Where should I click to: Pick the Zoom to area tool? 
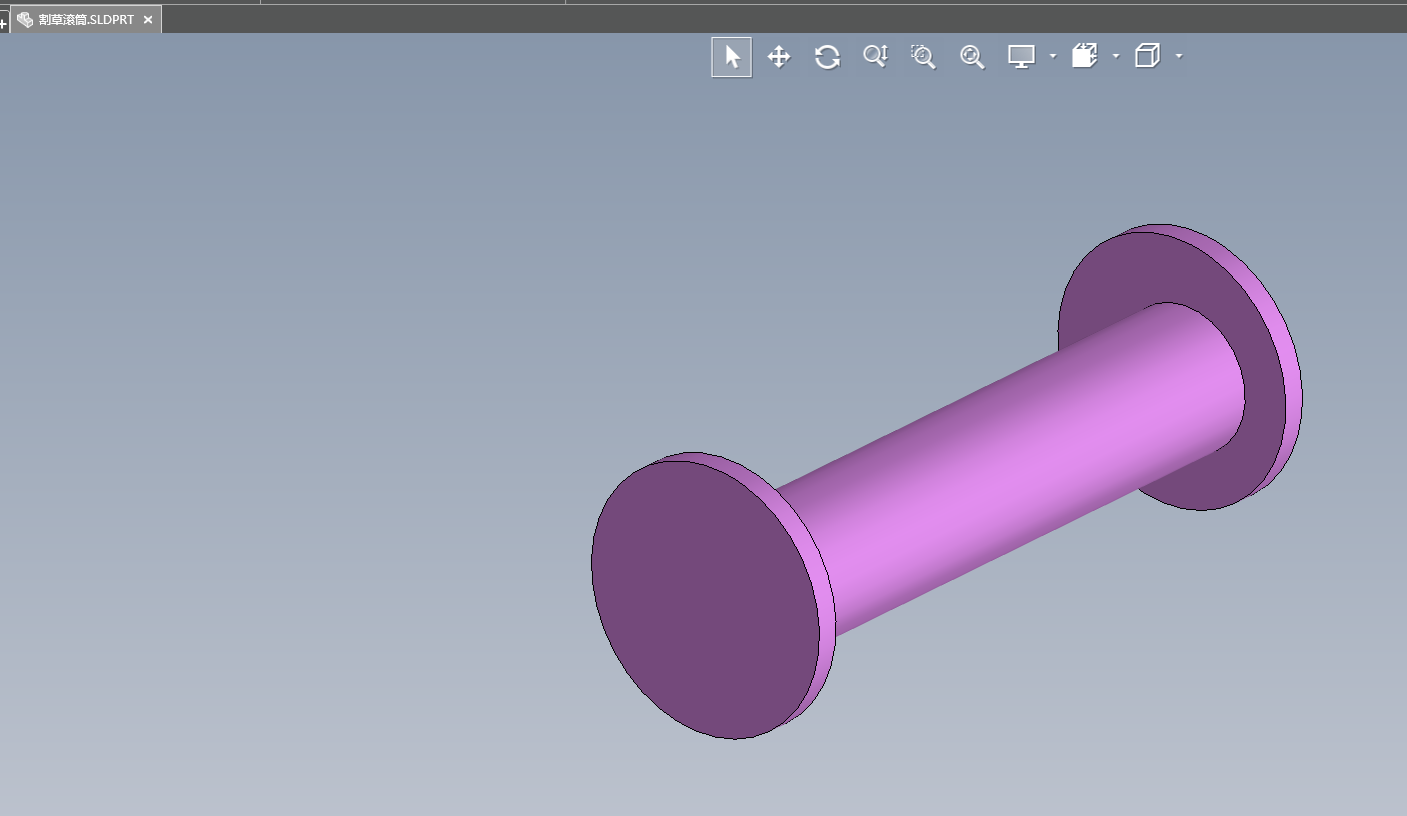click(923, 57)
